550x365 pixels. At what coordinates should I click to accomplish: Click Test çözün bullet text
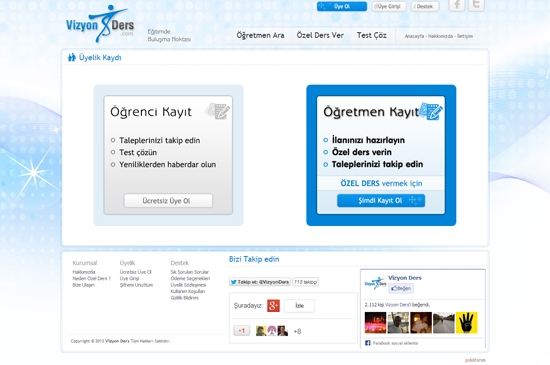point(138,153)
